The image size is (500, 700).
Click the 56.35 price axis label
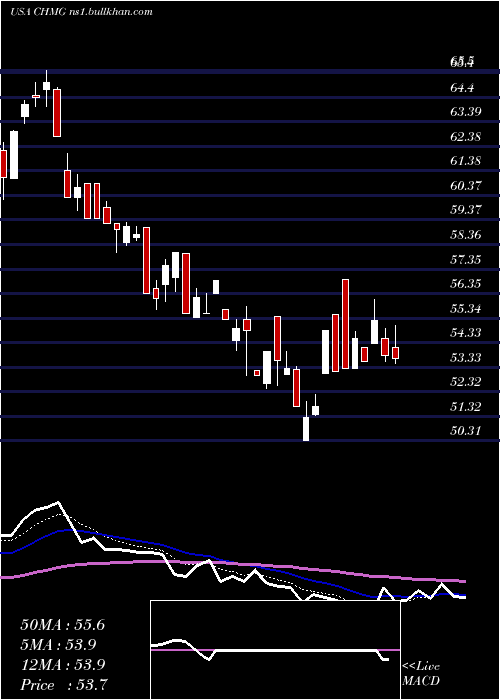tap(466, 283)
